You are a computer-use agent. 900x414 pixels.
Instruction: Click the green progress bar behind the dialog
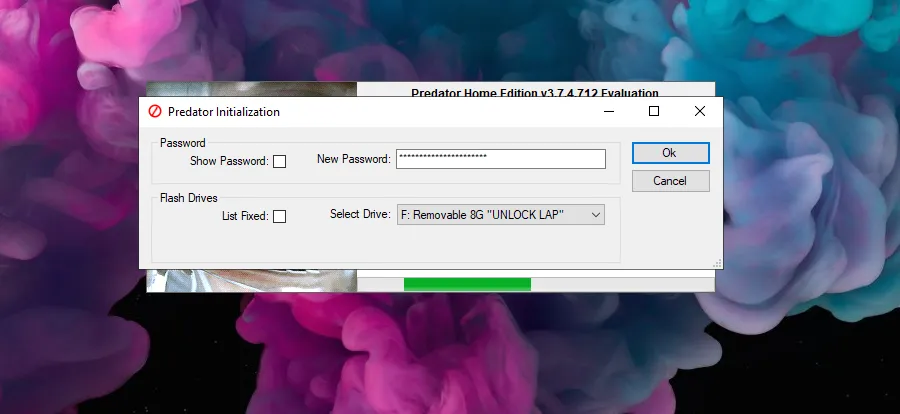click(x=467, y=285)
